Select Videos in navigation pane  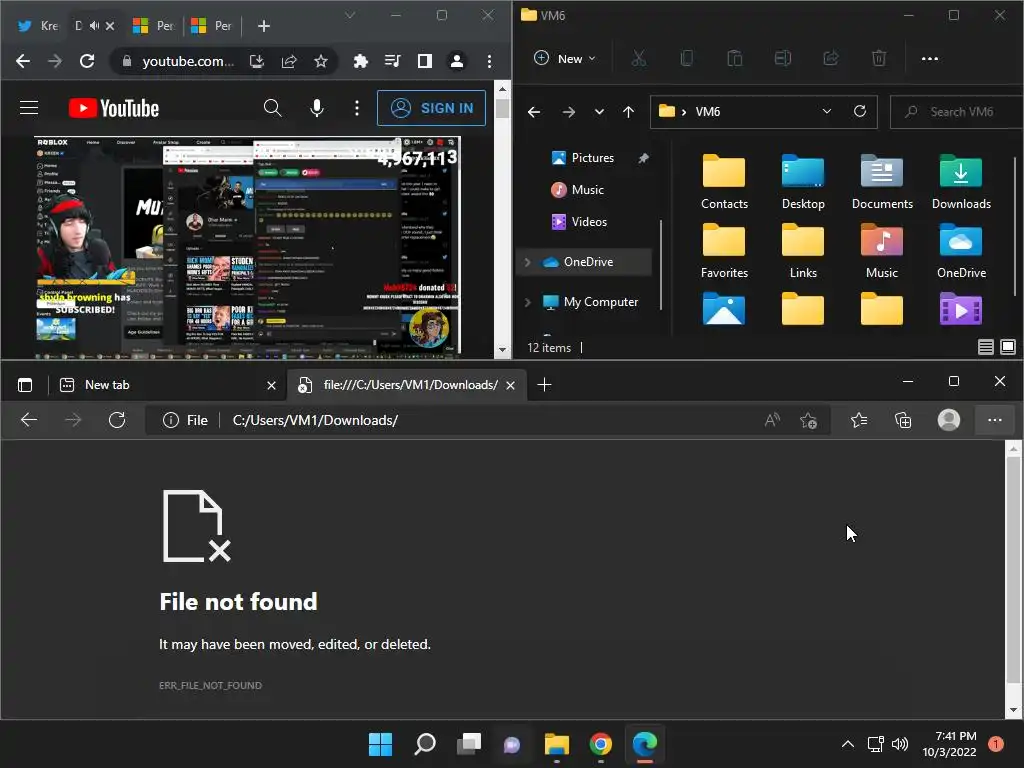(579, 221)
